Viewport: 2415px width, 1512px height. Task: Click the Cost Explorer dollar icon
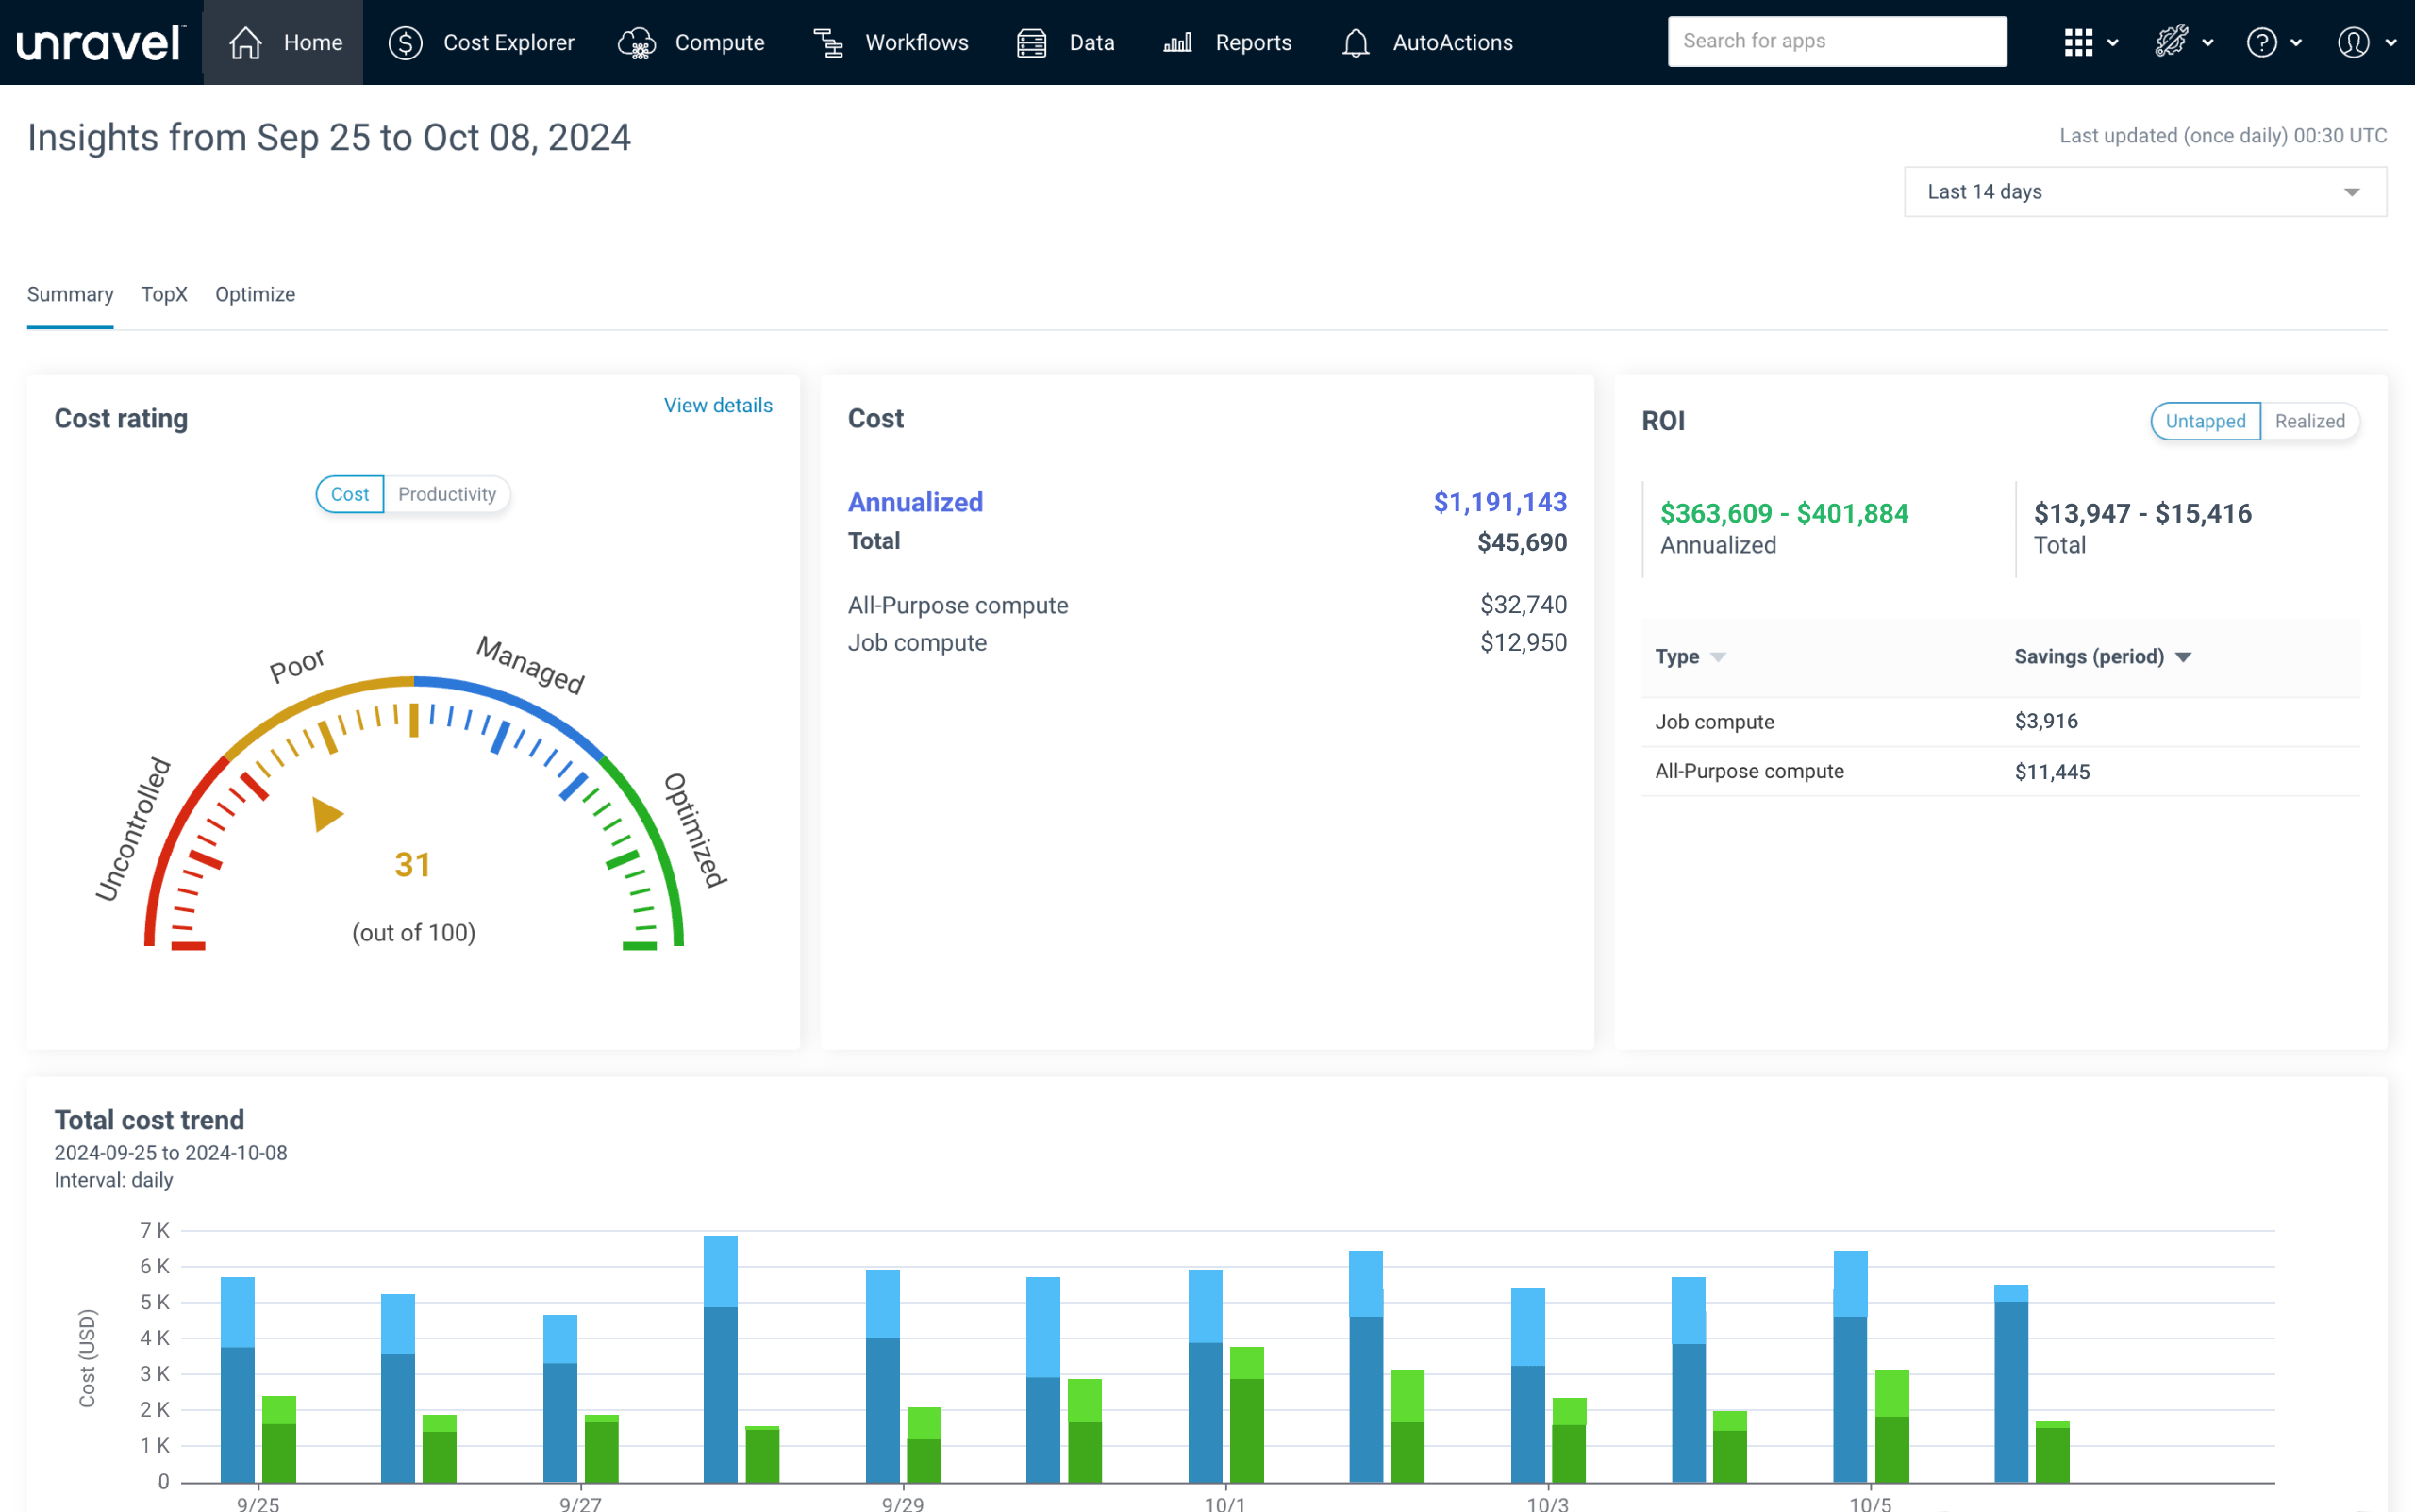coord(405,43)
